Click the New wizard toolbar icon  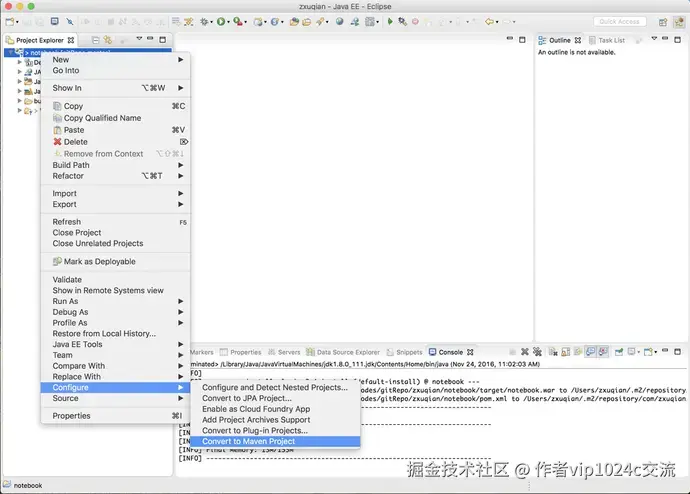[10, 22]
